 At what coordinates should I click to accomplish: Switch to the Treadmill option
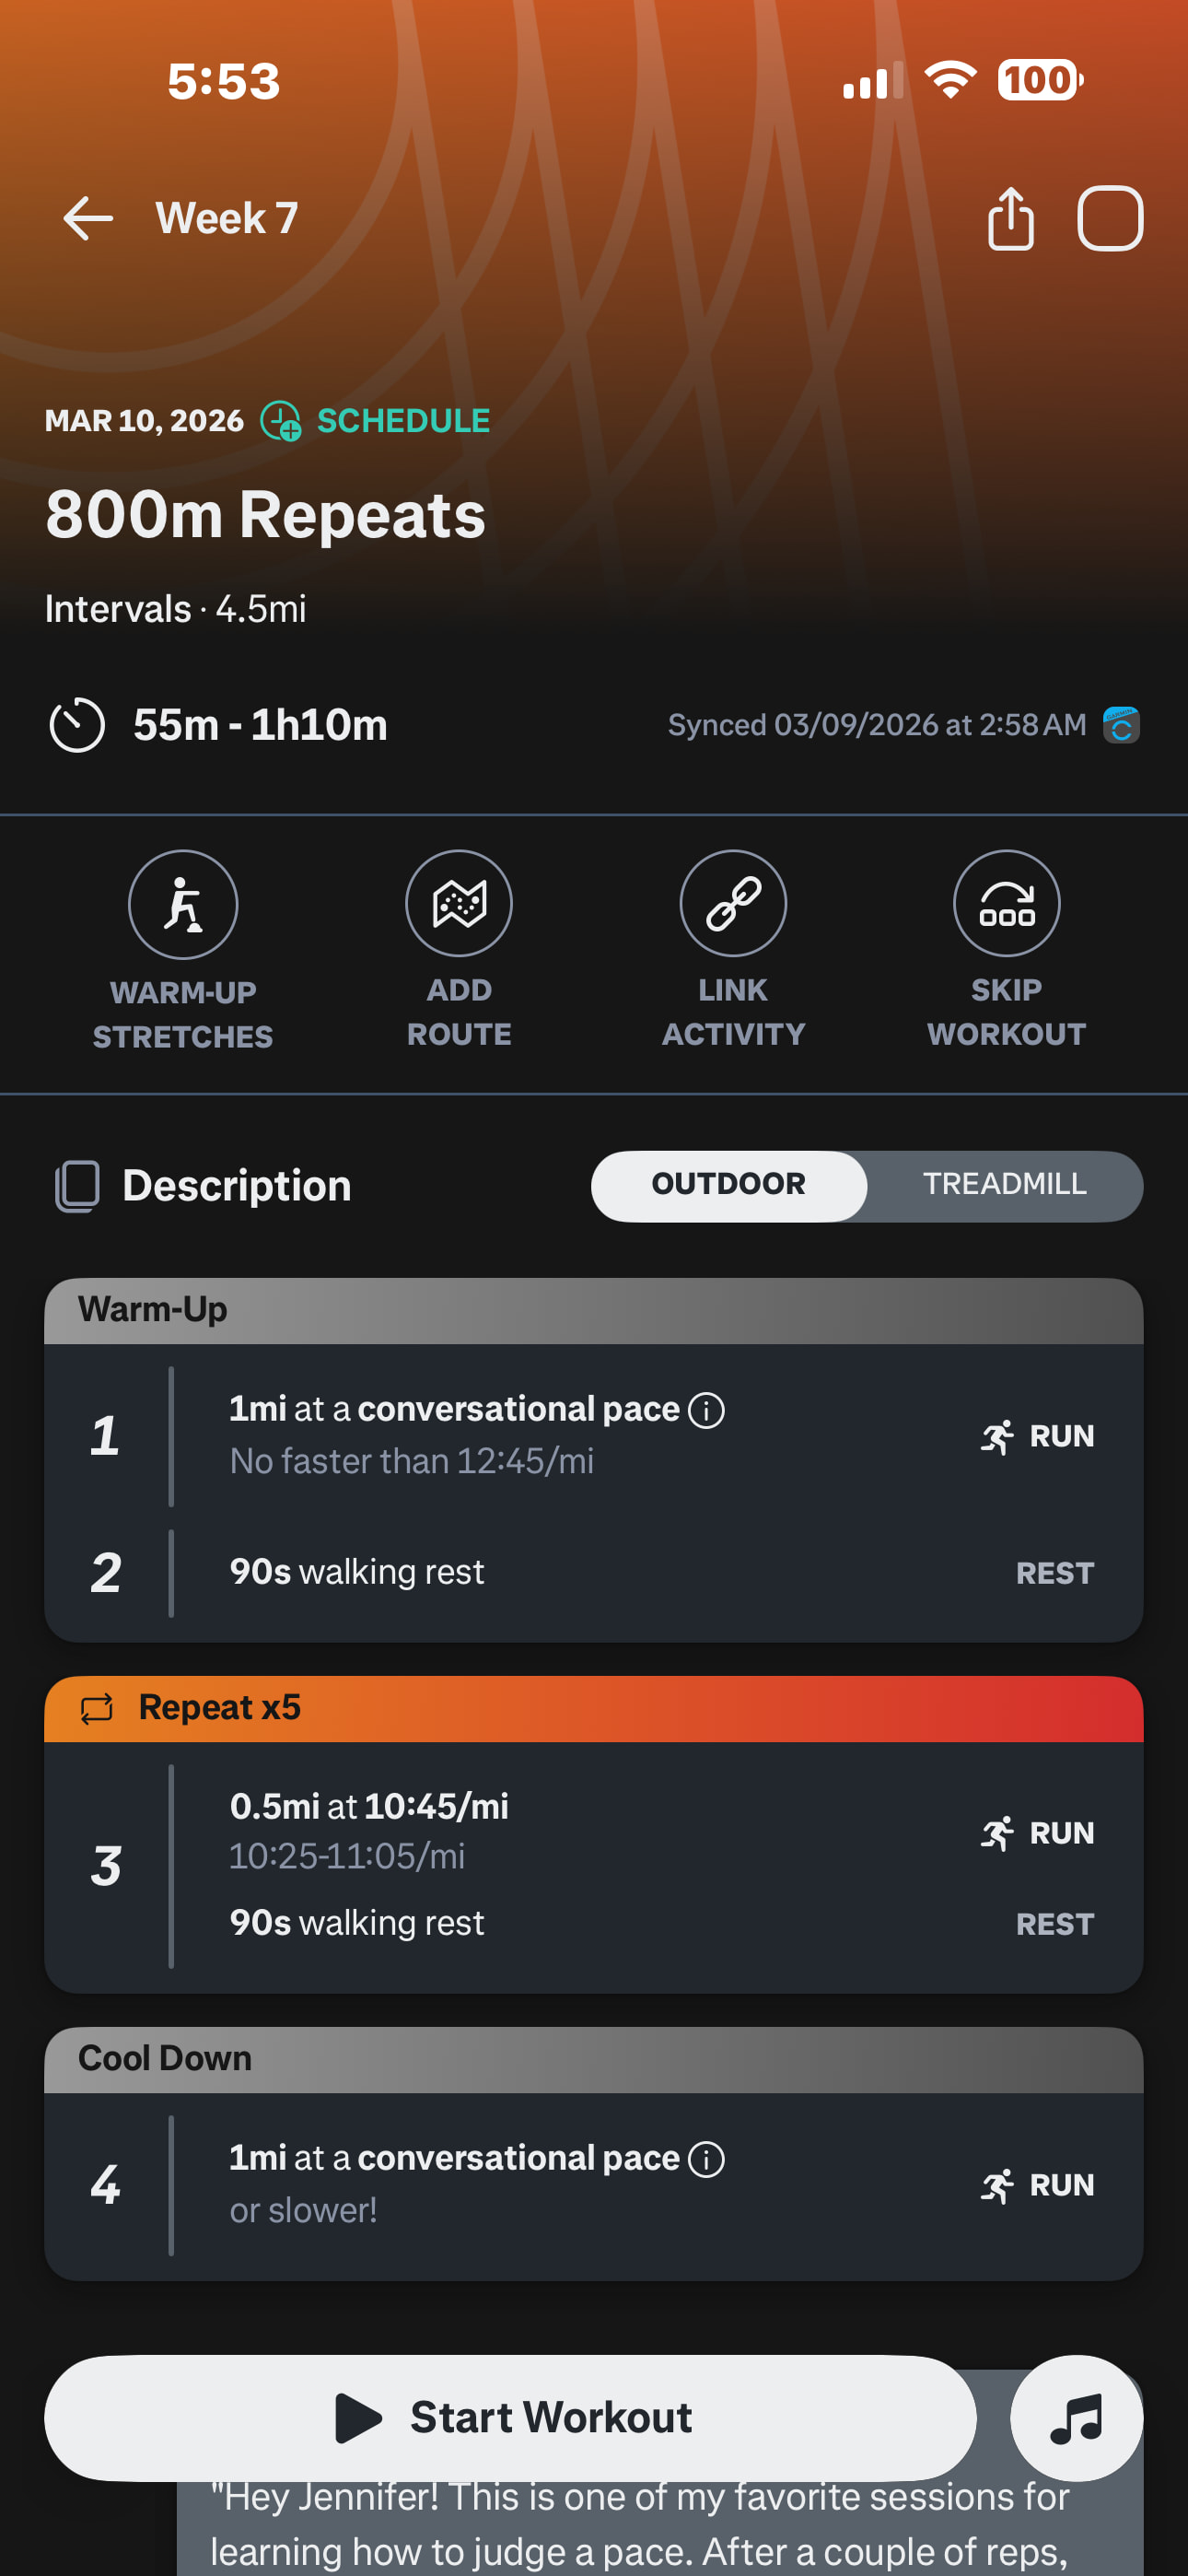coord(1004,1185)
